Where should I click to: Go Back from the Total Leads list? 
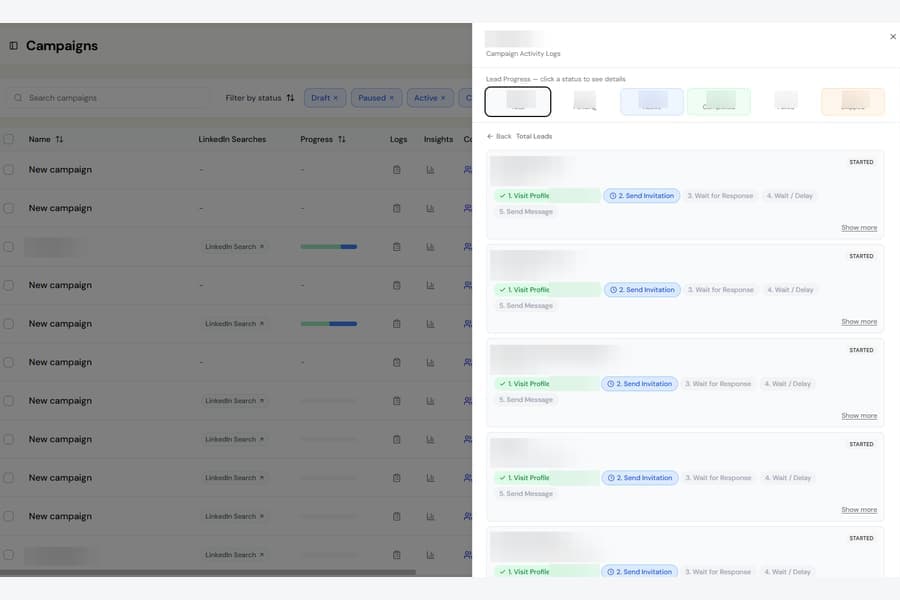tap(499, 137)
